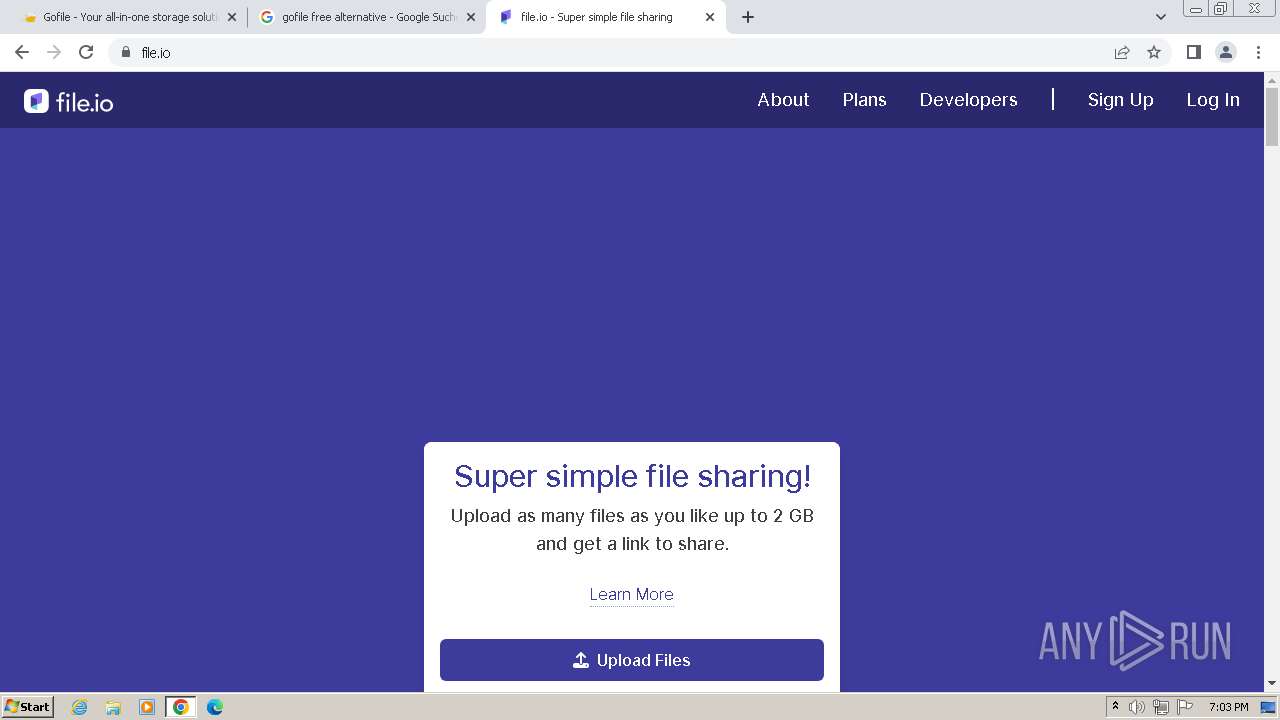The image size is (1280, 720).
Task: Click the file.io logo in header
Action: point(69,101)
